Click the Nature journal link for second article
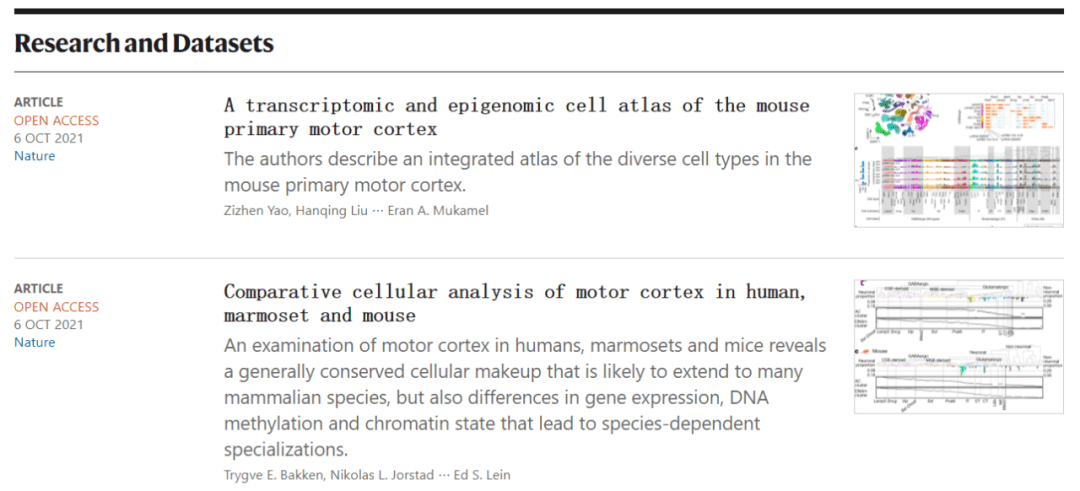Screen dimensions: 1080x491 coord(34,342)
